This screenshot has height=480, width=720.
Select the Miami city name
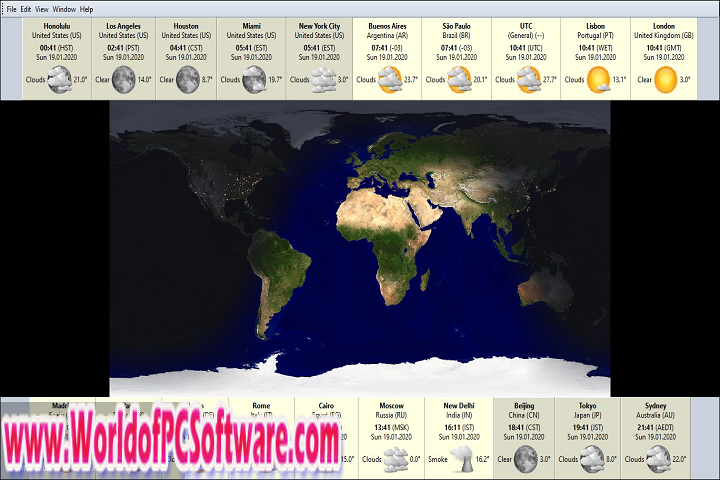coord(252,26)
